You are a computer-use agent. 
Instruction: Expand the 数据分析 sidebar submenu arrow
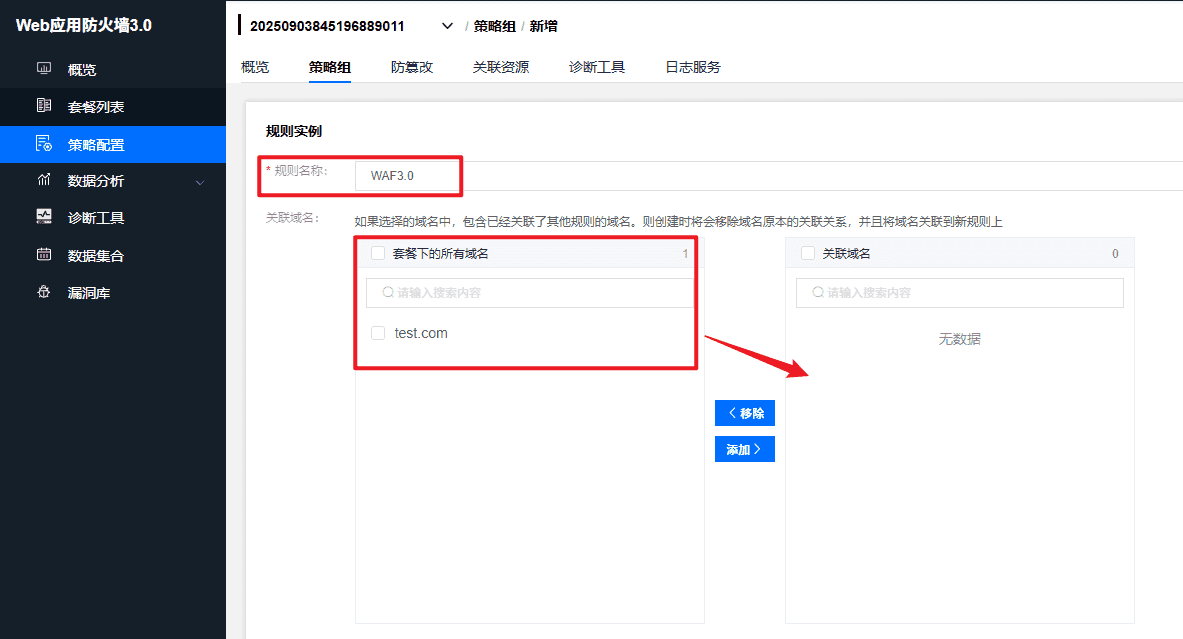click(200, 182)
